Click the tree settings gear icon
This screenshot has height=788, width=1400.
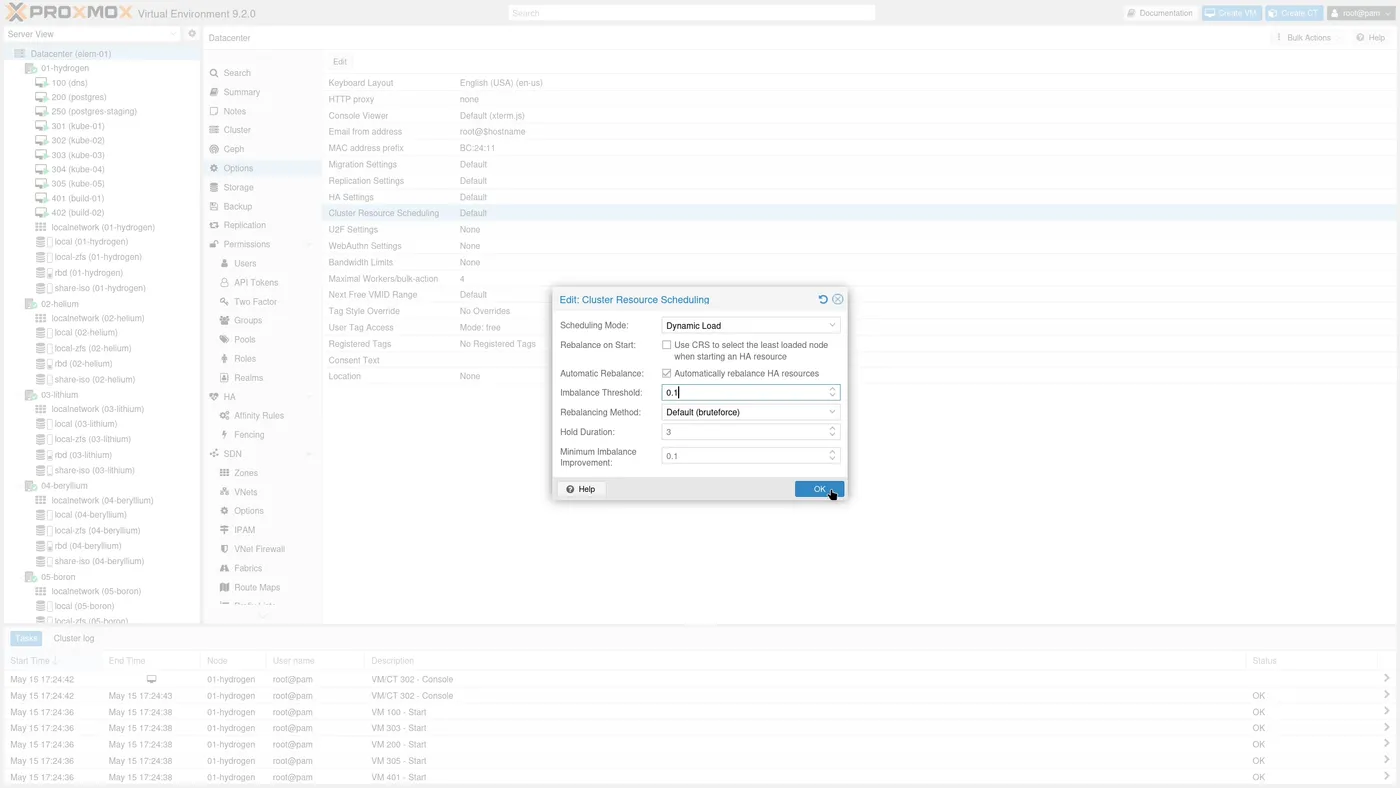pos(192,34)
